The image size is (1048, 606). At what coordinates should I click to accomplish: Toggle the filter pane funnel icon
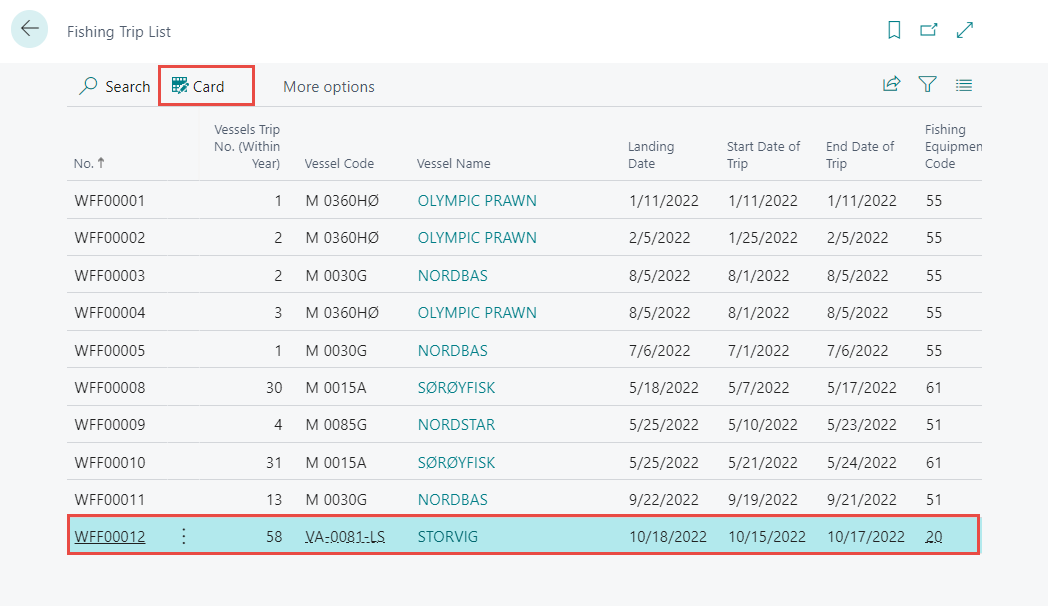(x=928, y=85)
